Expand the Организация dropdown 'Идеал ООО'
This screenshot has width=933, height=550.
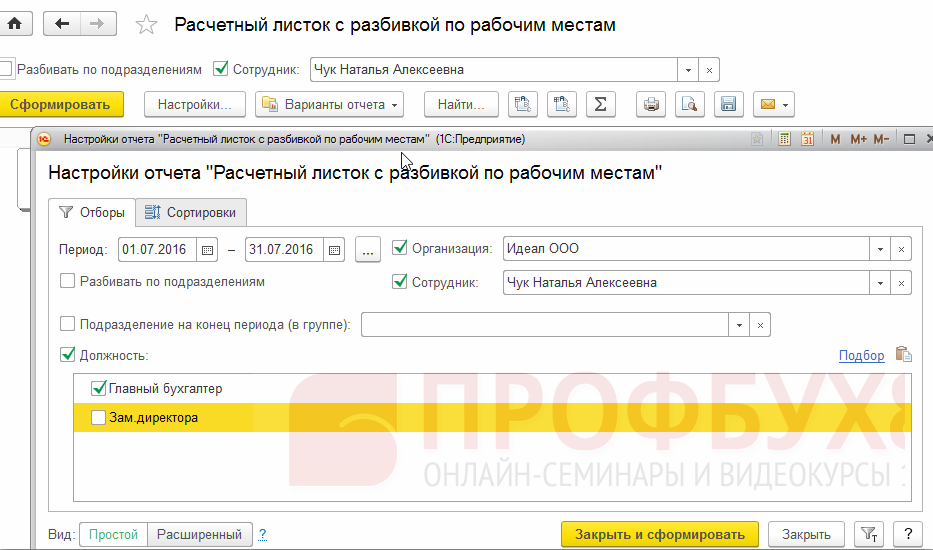880,250
